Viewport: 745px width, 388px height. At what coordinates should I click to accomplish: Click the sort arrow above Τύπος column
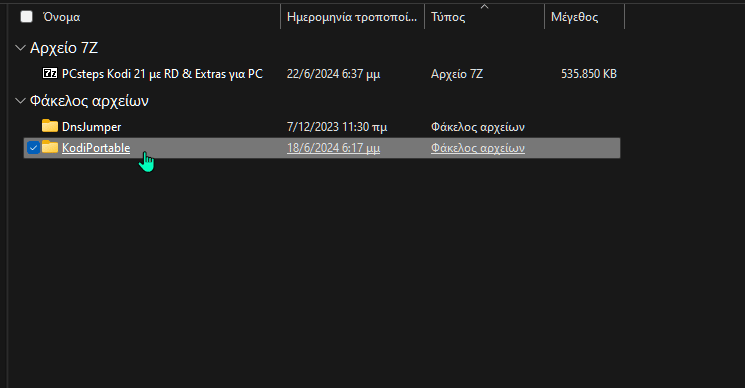[484, 6]
